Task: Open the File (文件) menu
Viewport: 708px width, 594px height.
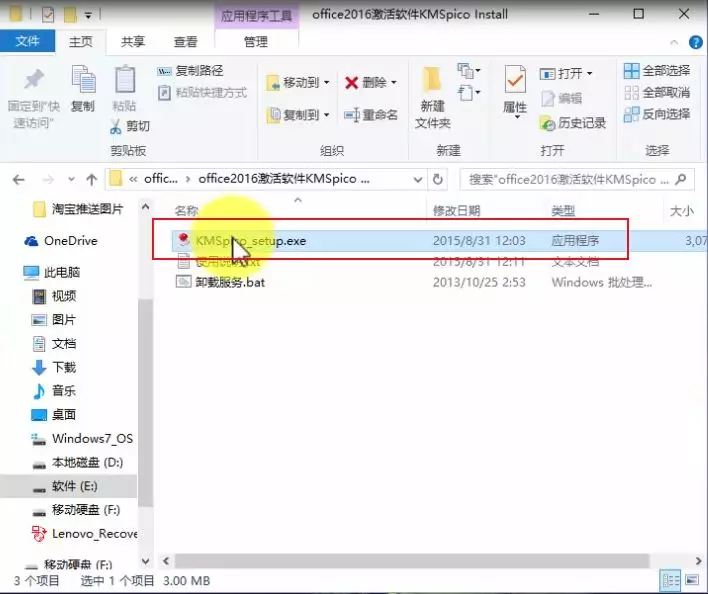Action: click(28, 42)
